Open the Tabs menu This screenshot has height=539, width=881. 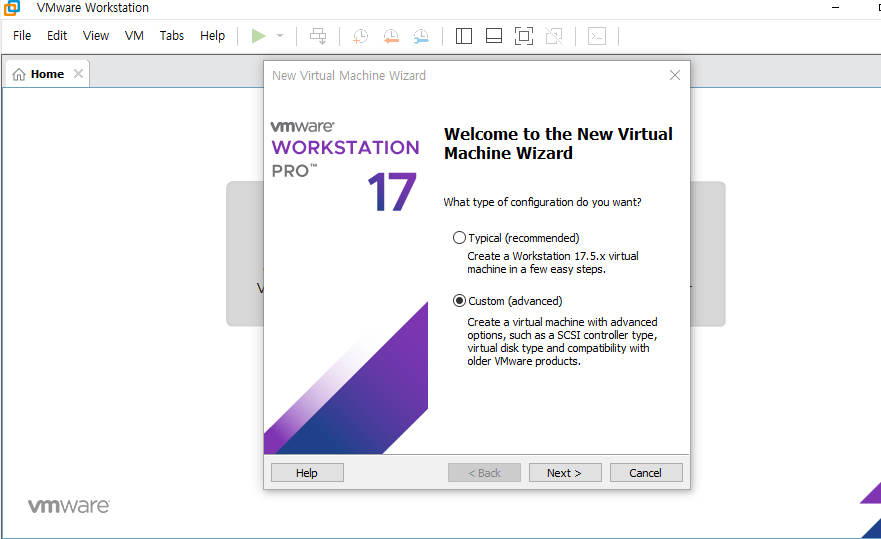pyautogui.click(x=171, y=35)
